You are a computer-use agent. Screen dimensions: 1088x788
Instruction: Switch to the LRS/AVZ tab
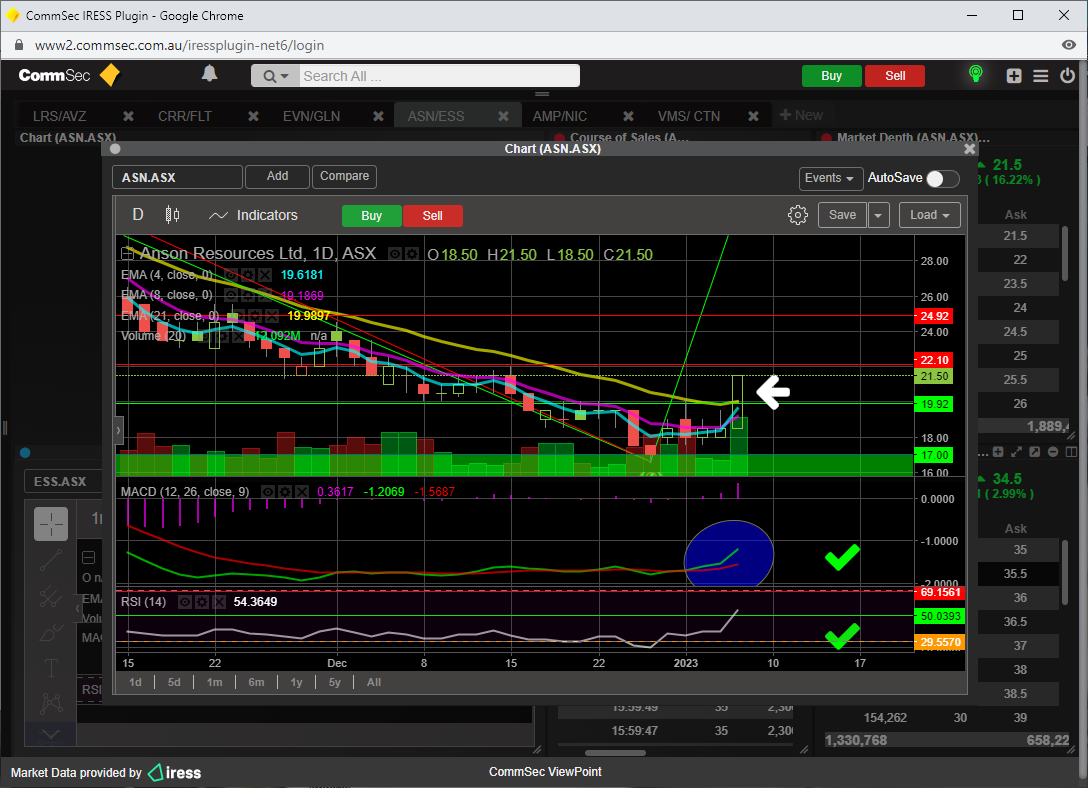60,117
